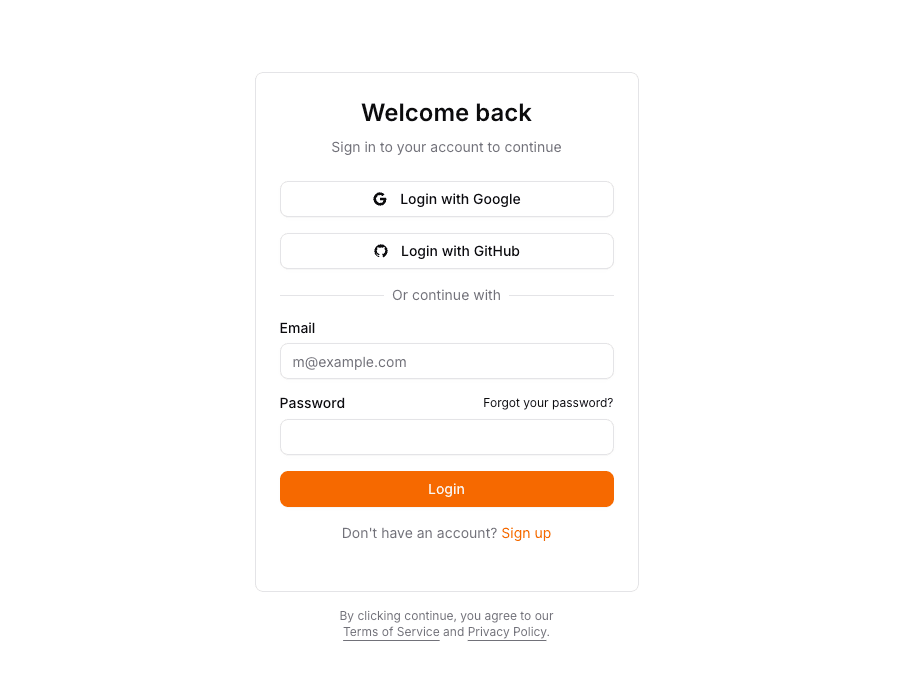Click the Google logo icon
897x692 pixels.
(x=380, y=199)
